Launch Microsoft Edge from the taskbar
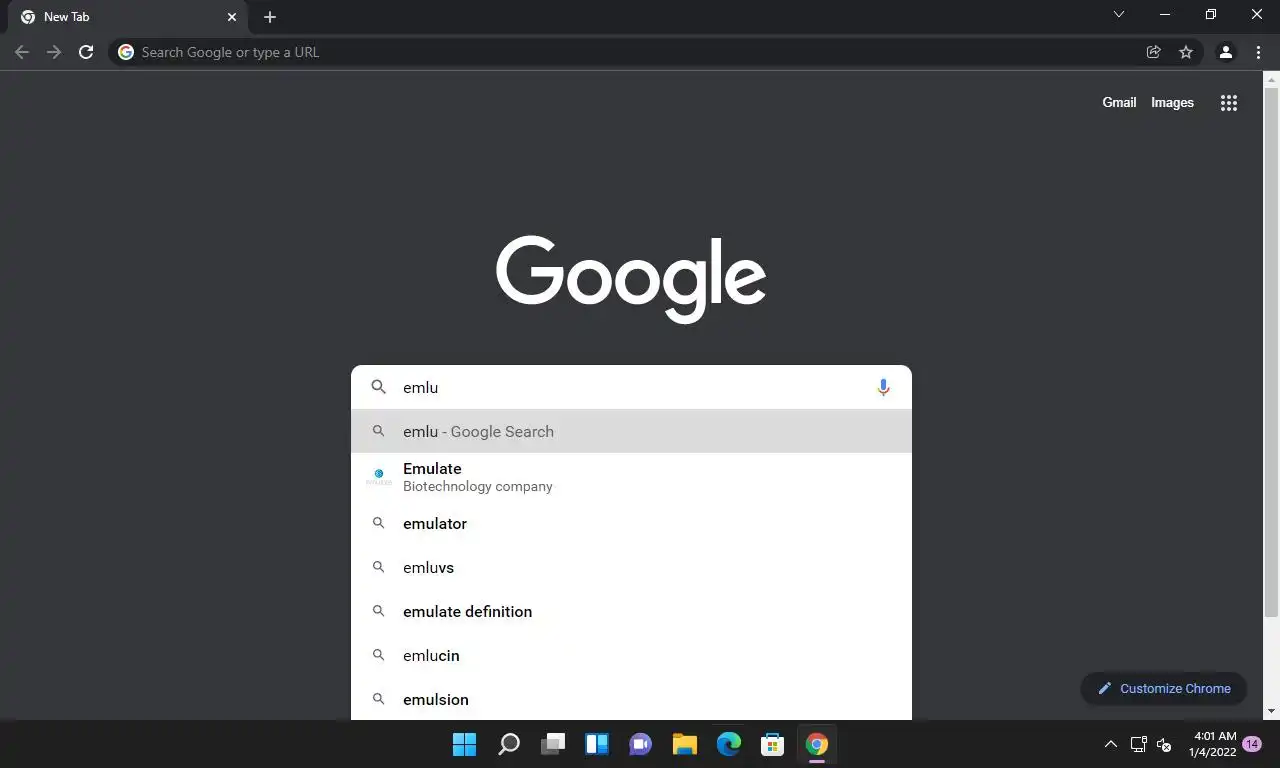The width and height of the screenshot is (1280, 768). pyautogui.click(x=729, y=744)
